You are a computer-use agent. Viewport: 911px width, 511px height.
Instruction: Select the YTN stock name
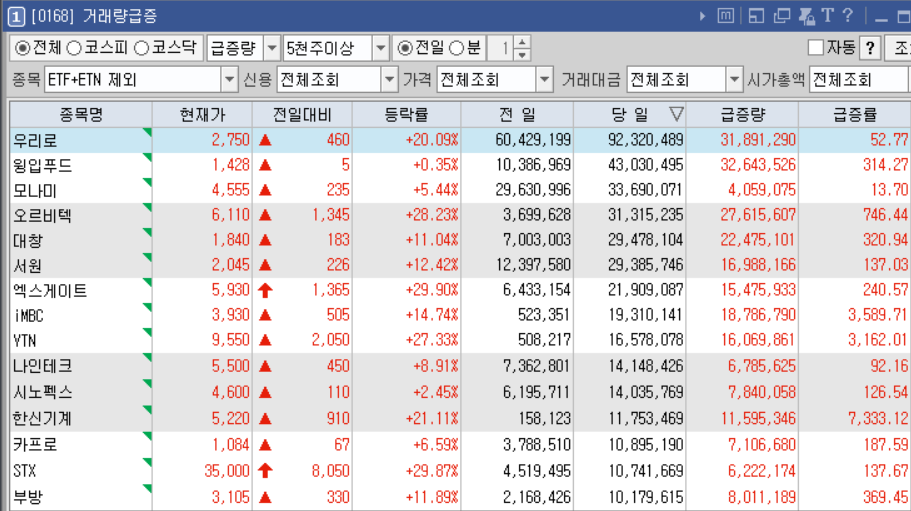[x=25, y=340]
